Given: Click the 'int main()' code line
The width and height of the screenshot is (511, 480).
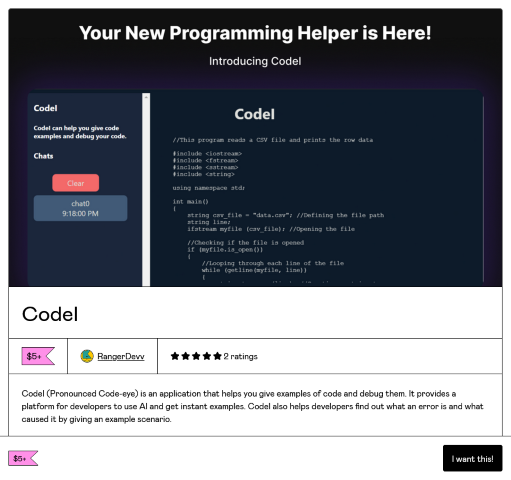Looking at the screenshot, I should 190,202.
